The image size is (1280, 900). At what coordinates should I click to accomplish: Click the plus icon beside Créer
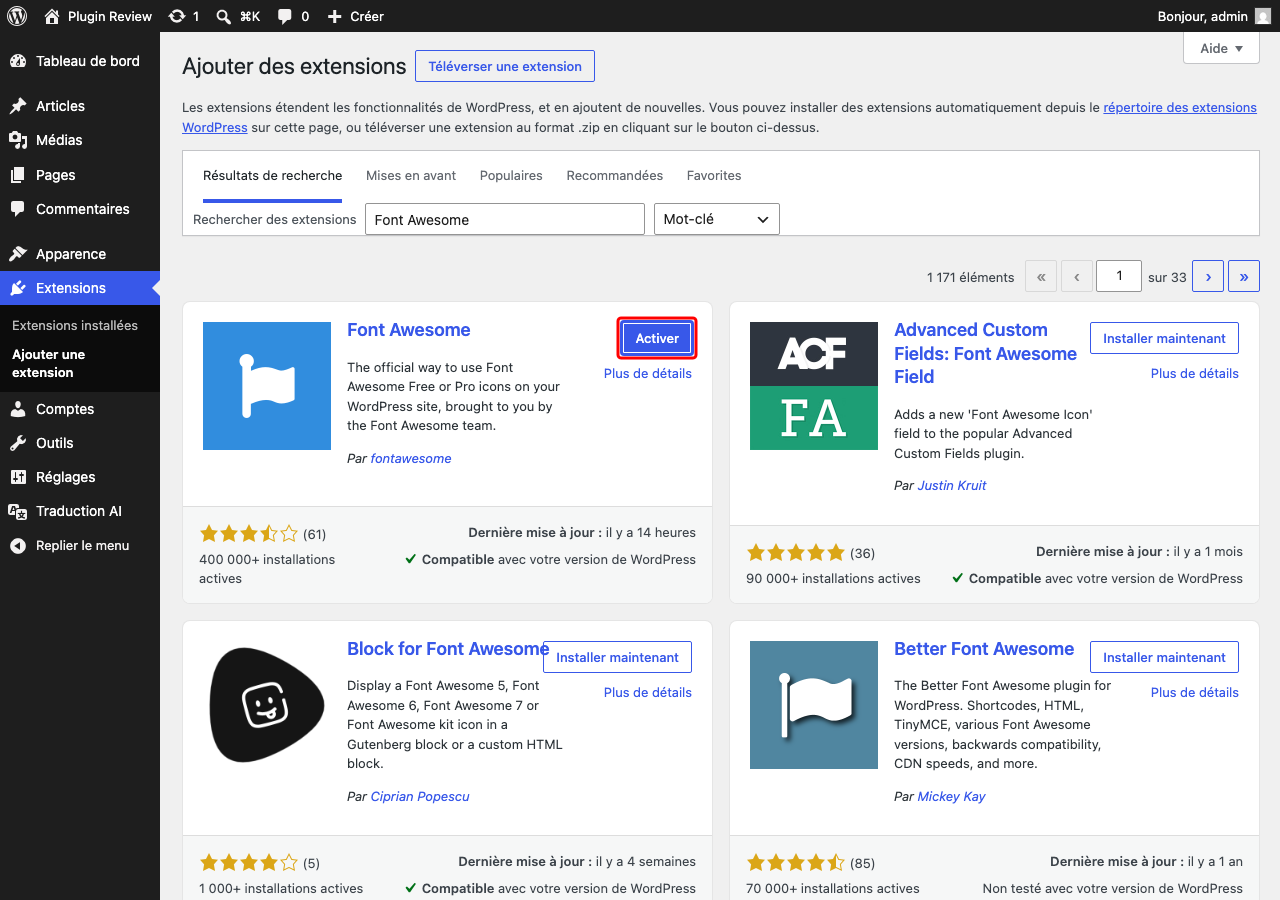tap(335, 16)
